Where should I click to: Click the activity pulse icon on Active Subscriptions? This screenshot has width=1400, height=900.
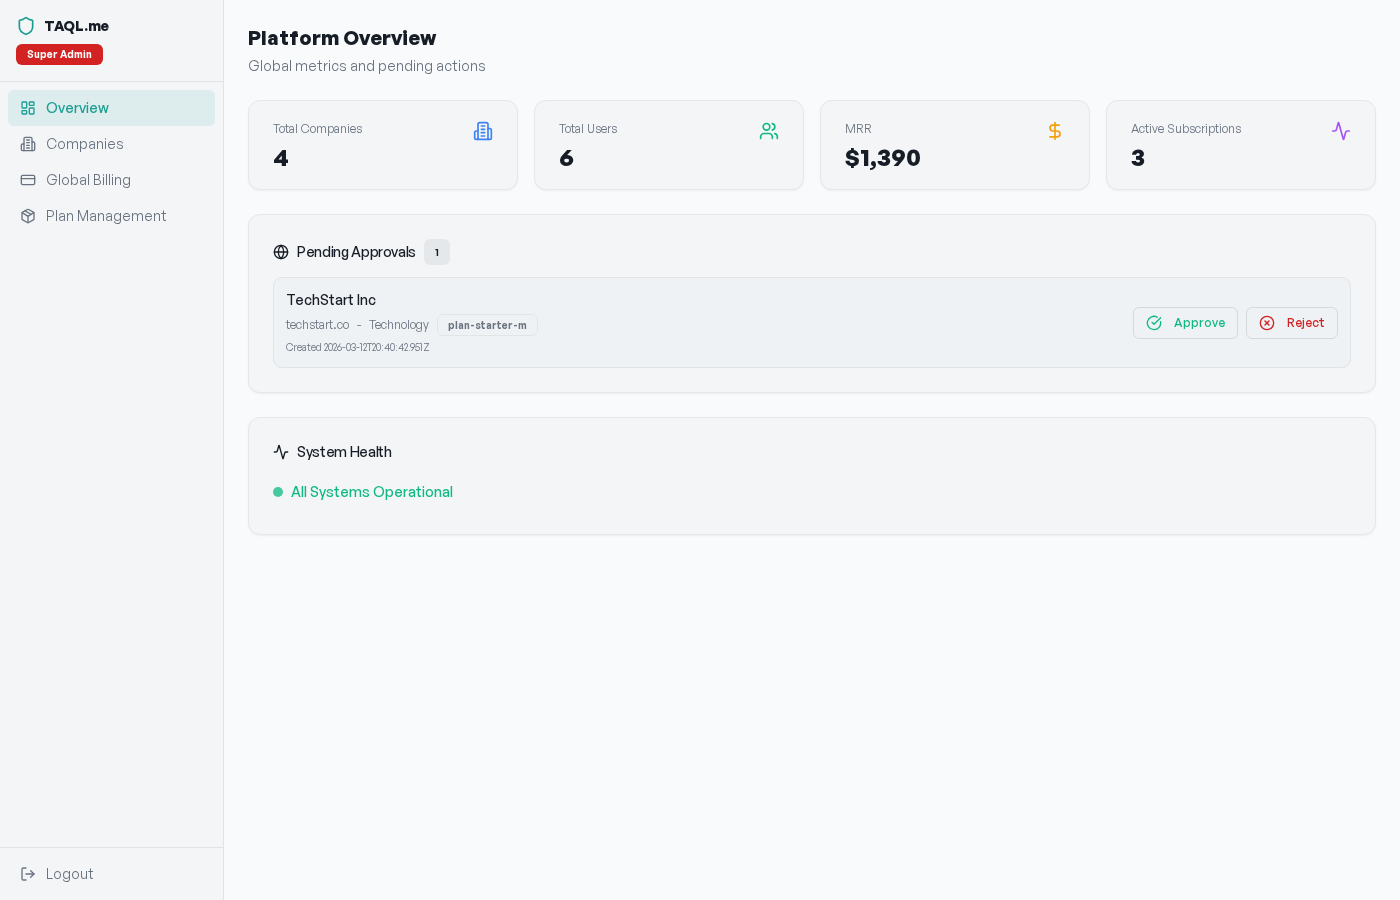tap(1341, 130)
